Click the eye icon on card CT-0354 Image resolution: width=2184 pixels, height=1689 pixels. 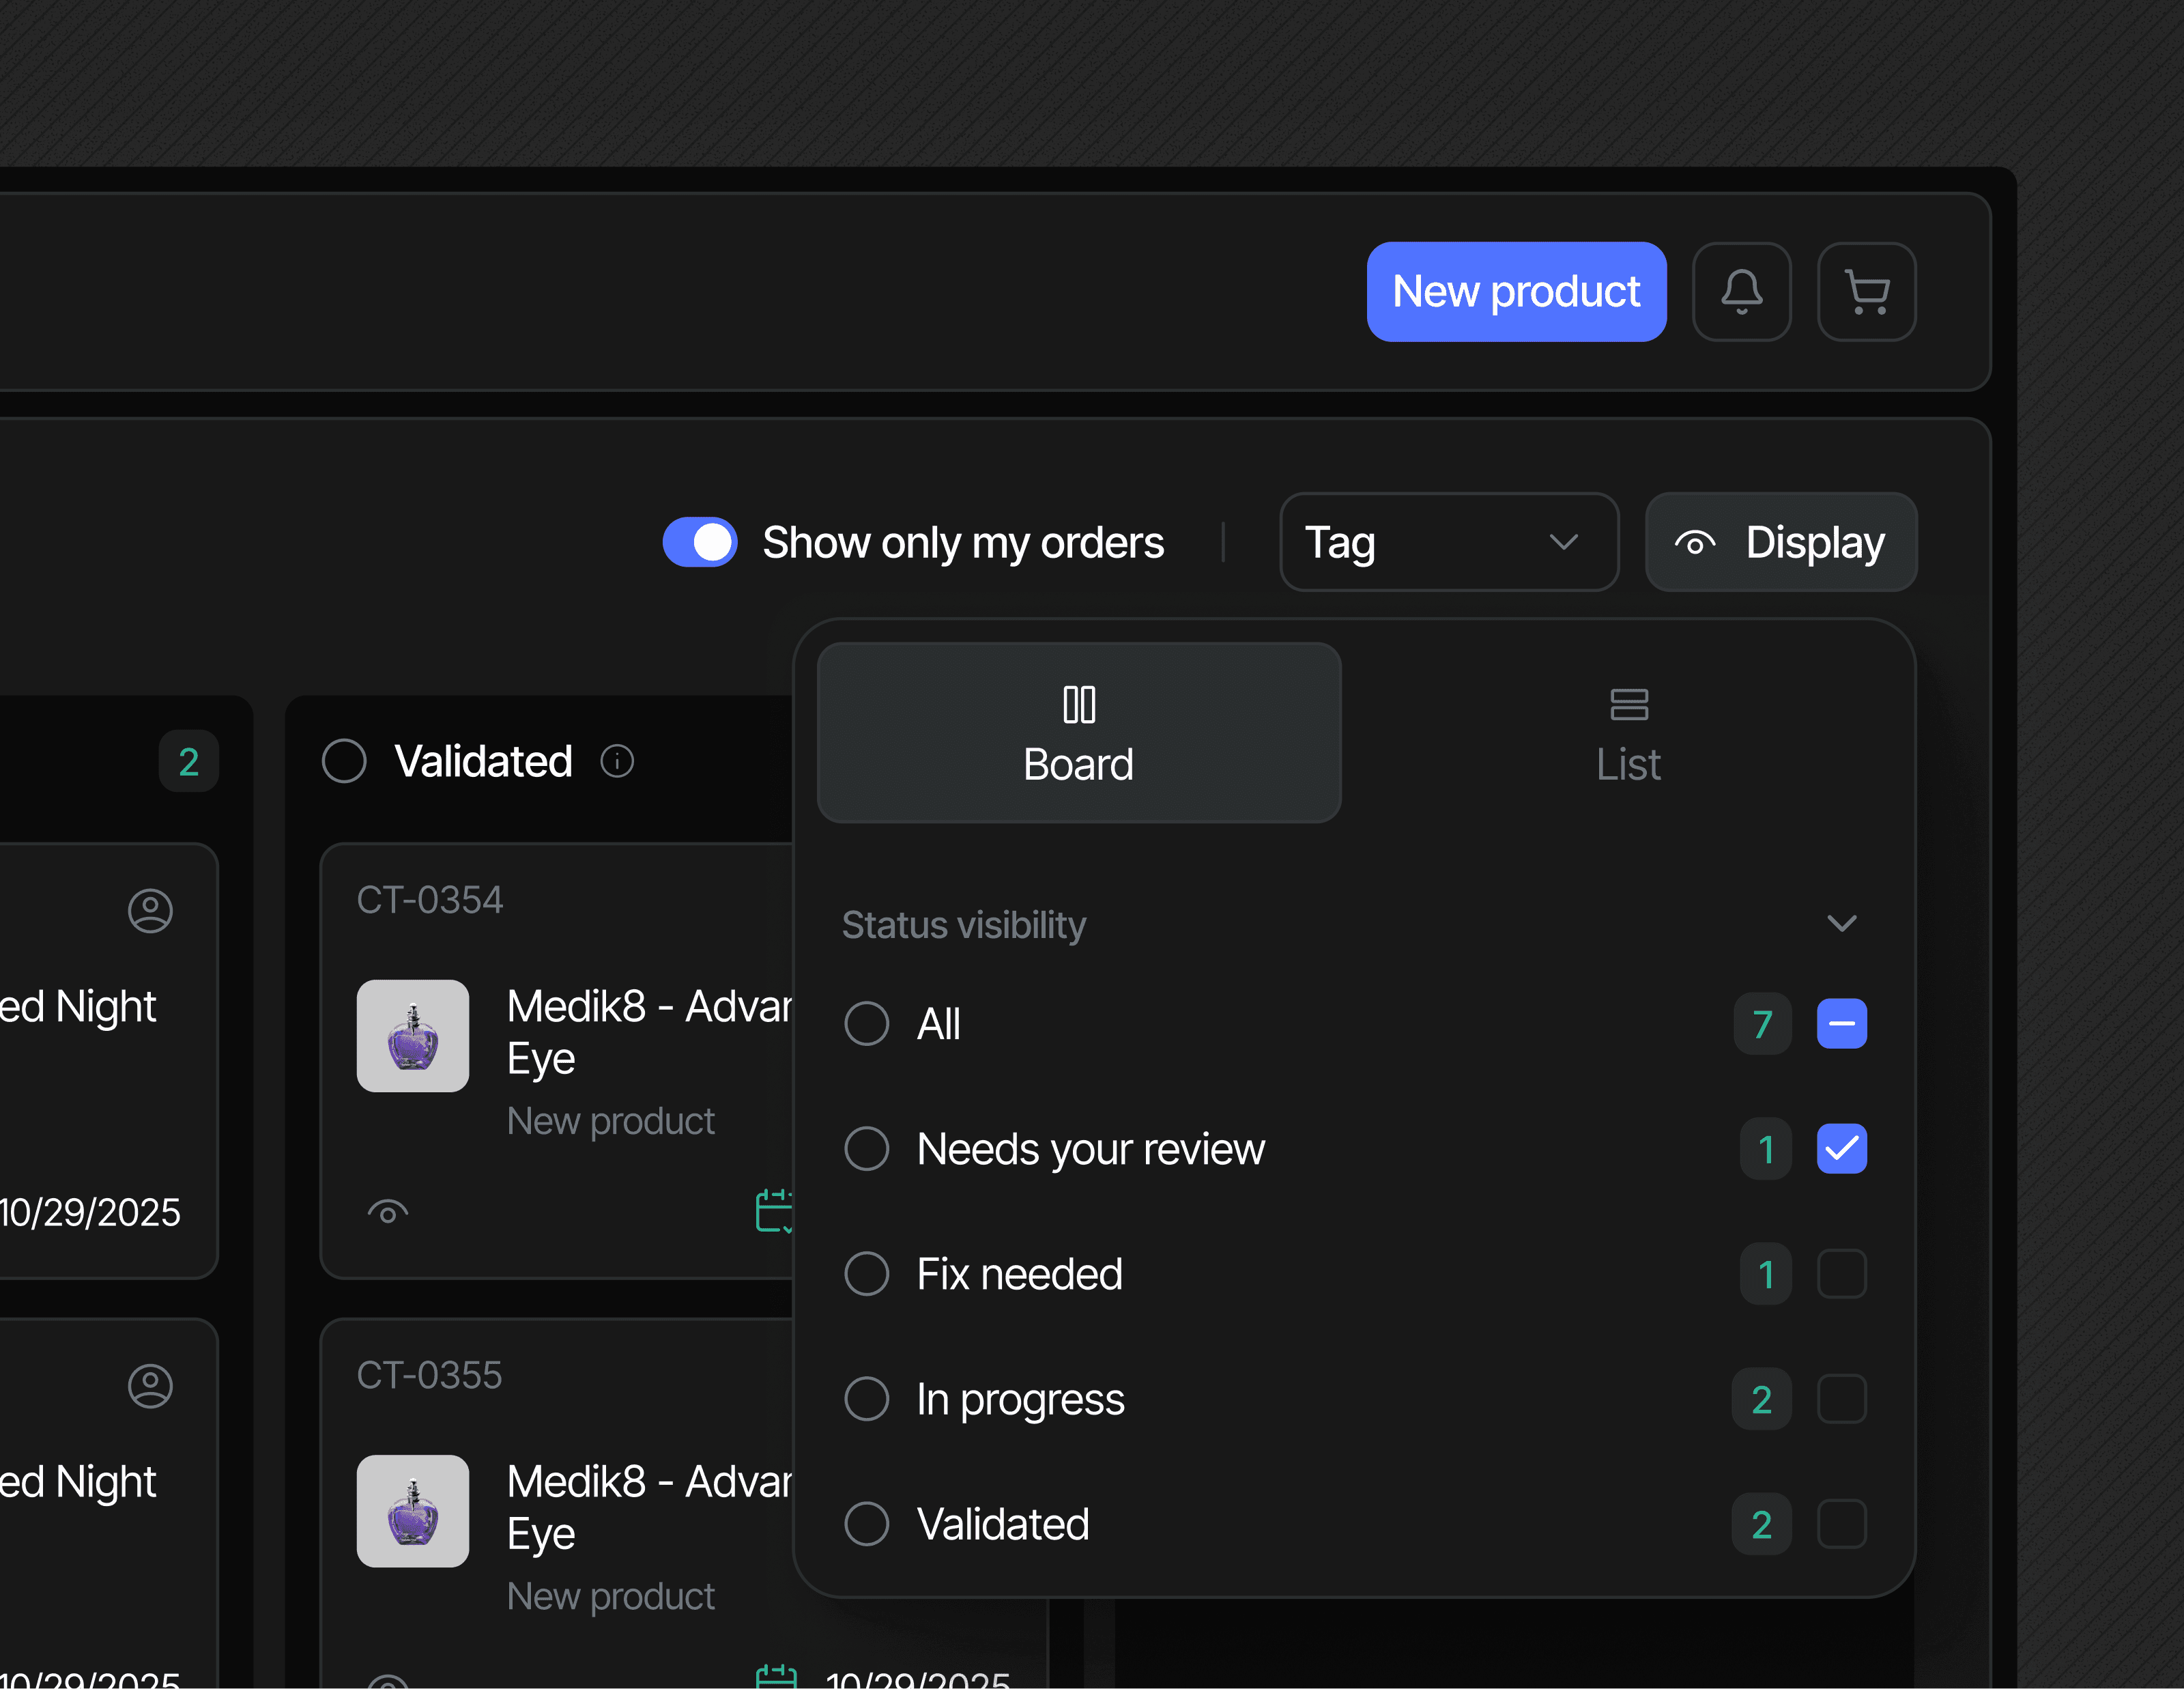pyautogui.click(x=388, y=1212)
